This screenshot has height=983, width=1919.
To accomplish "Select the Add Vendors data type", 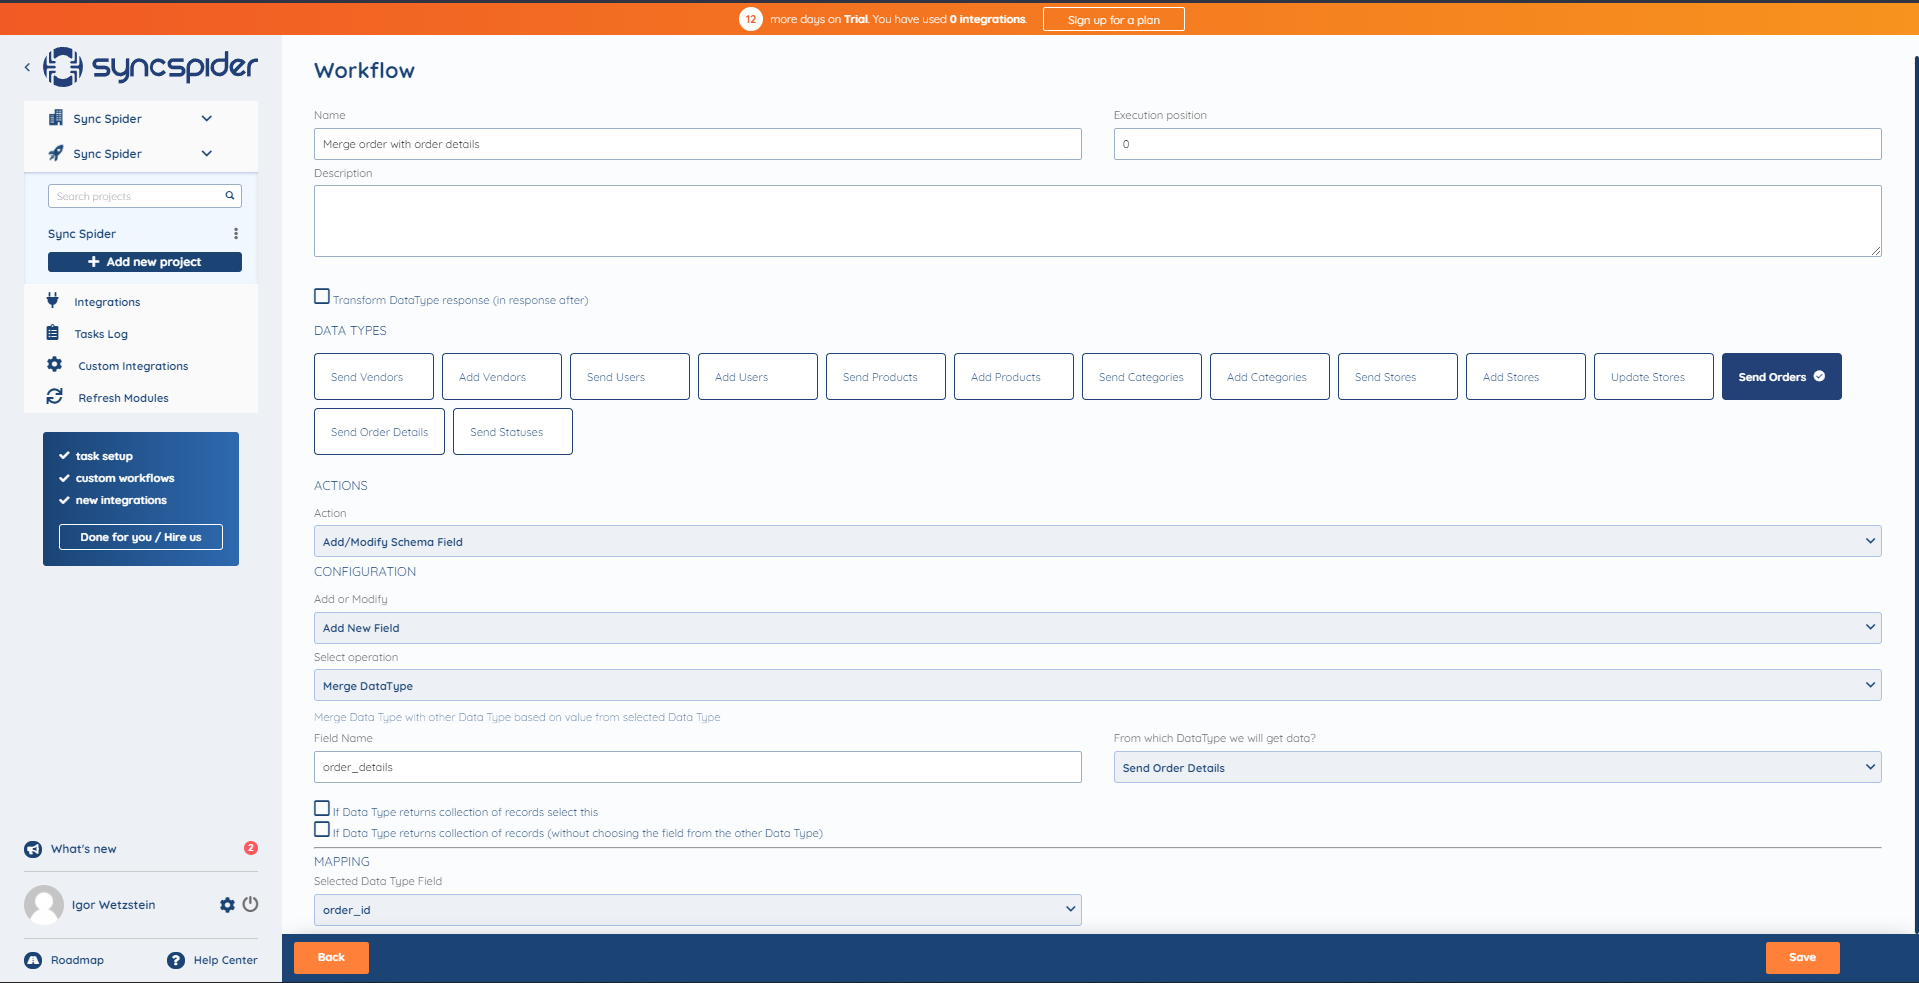I will [x=502, y=377].
